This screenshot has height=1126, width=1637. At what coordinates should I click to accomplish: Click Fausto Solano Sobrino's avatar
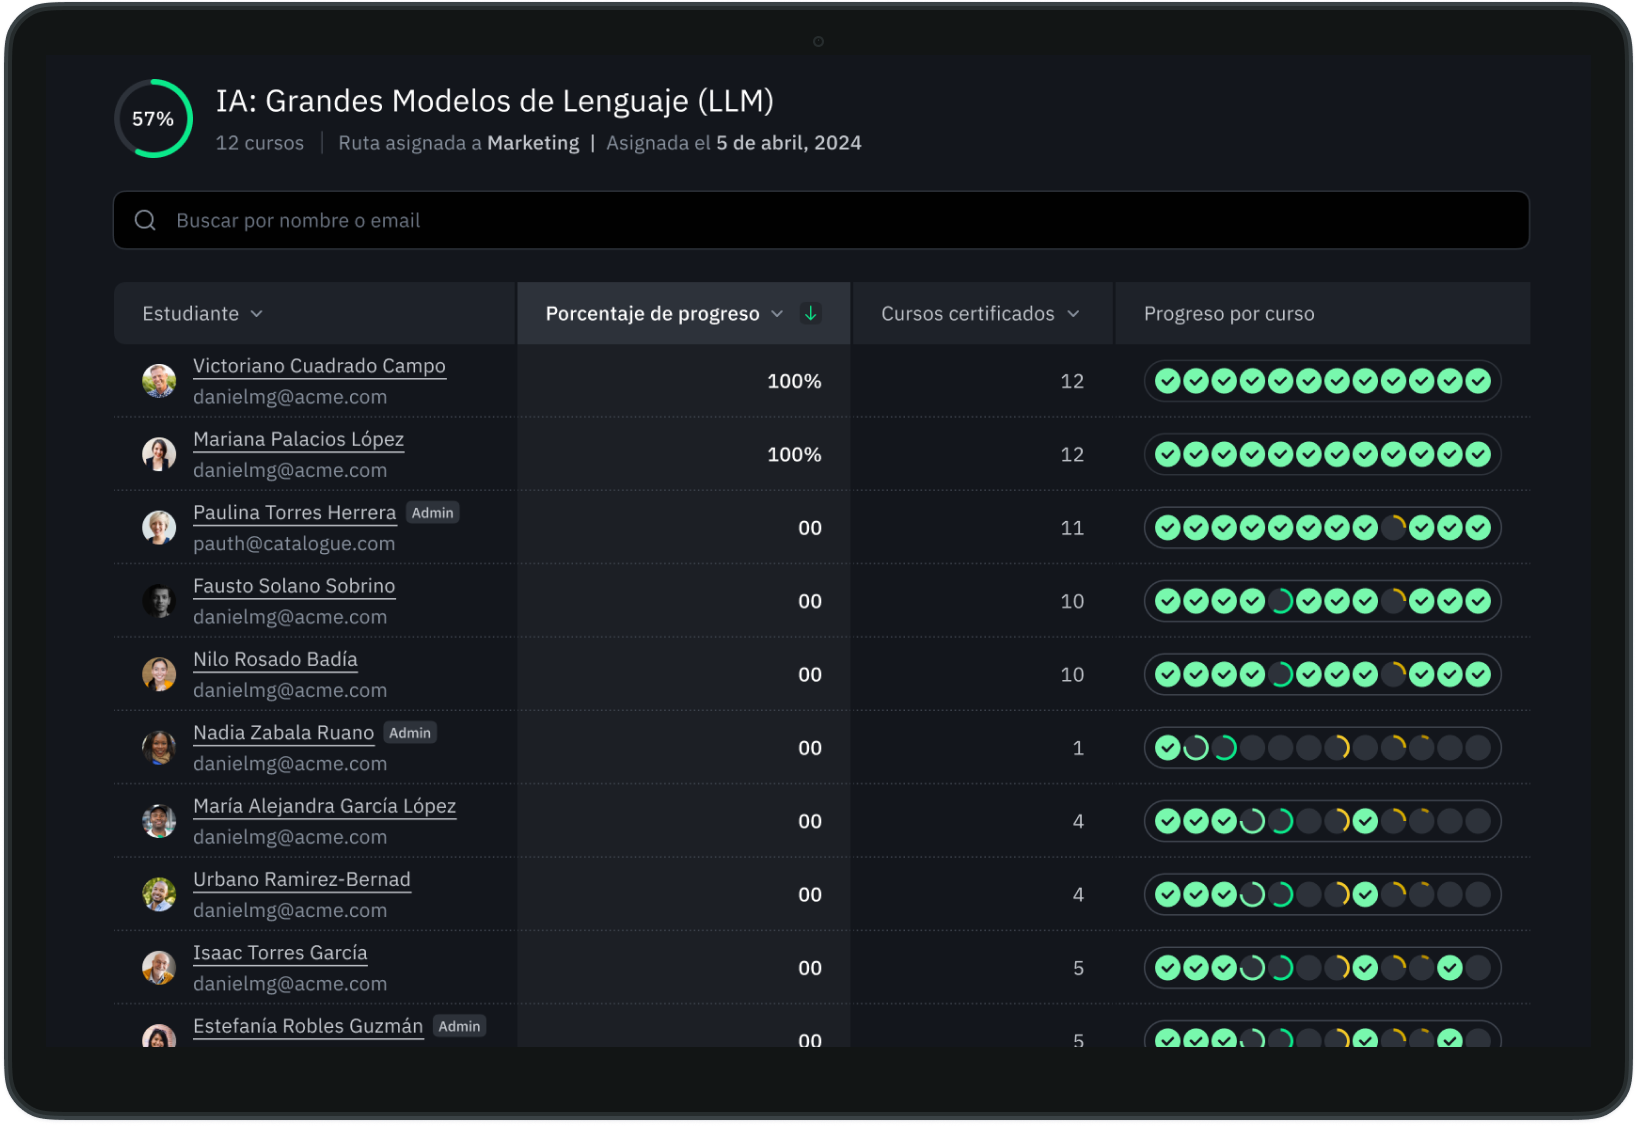point(159,601)
